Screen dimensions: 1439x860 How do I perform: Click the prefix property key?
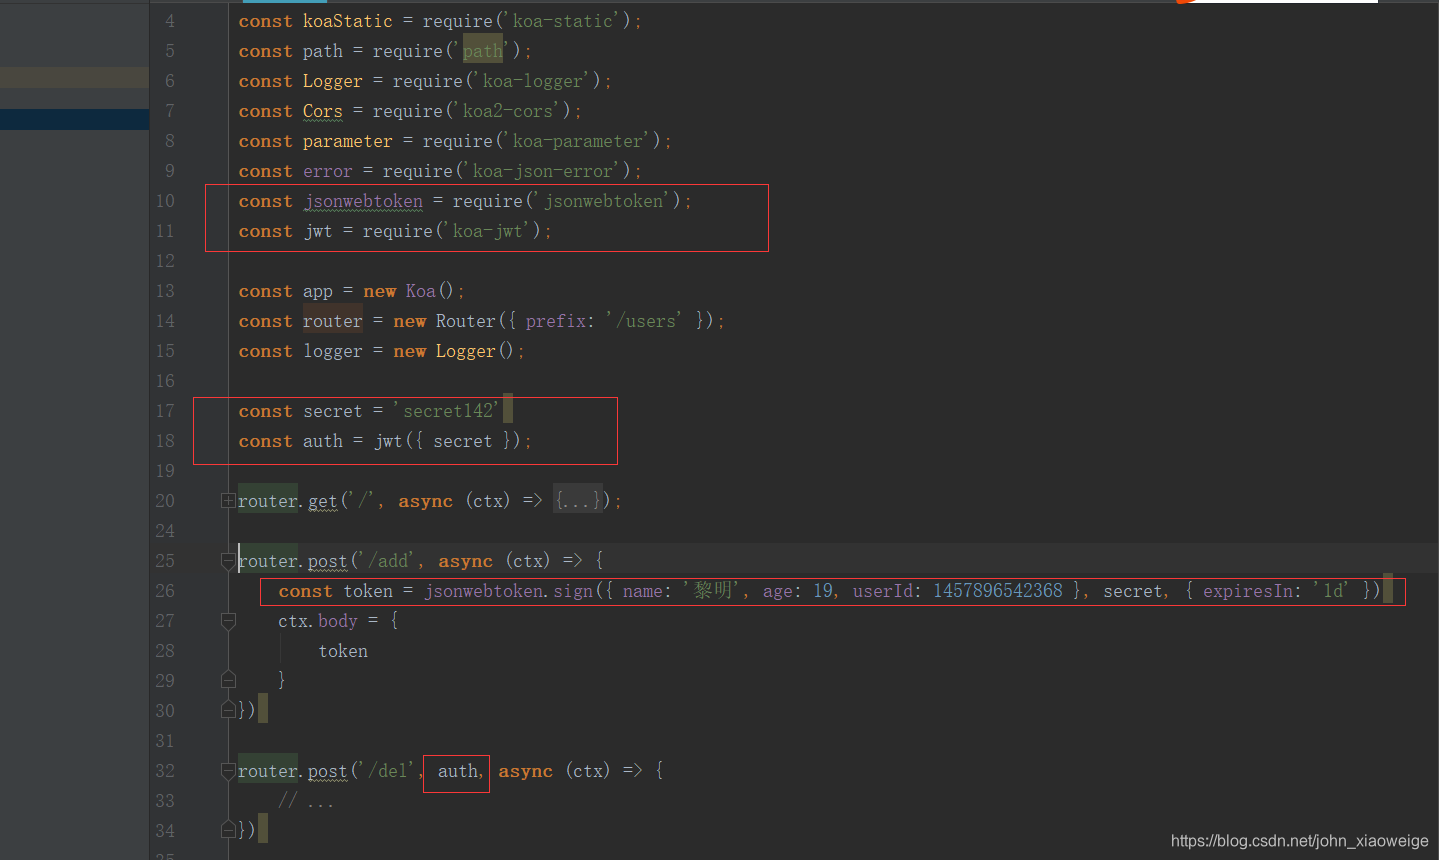556,321
